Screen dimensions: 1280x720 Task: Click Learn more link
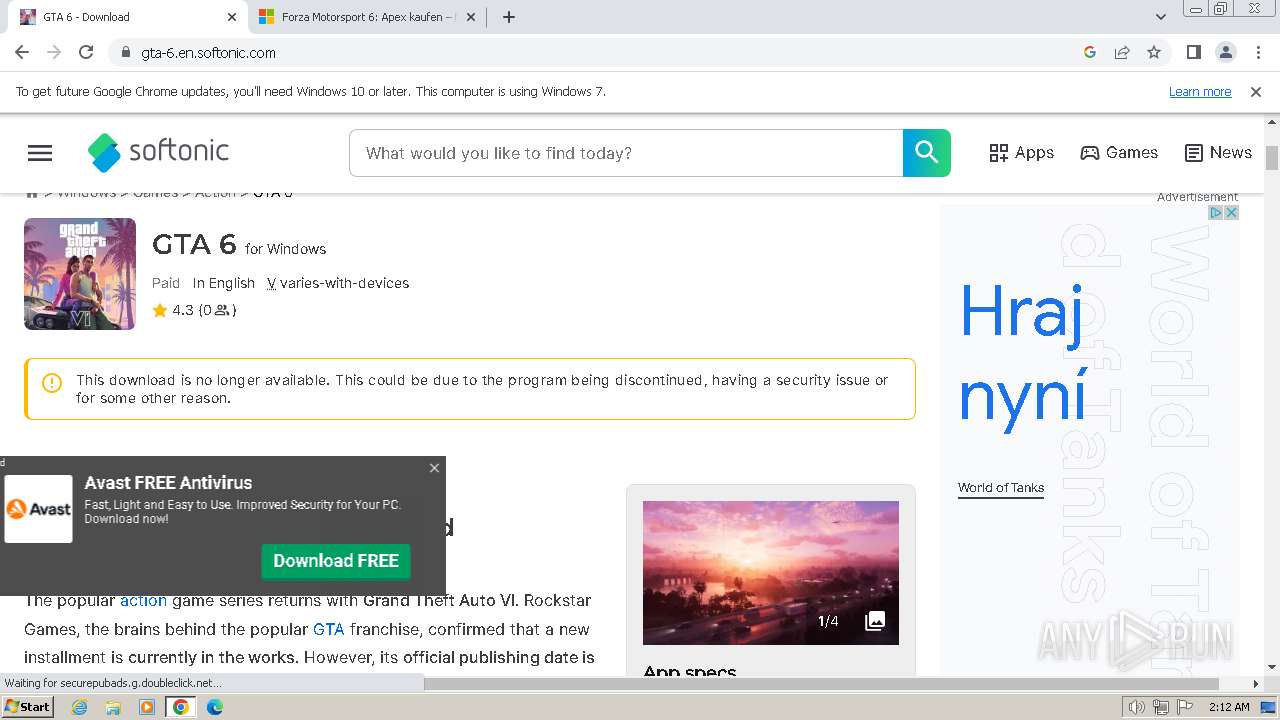coord(1200,92)
